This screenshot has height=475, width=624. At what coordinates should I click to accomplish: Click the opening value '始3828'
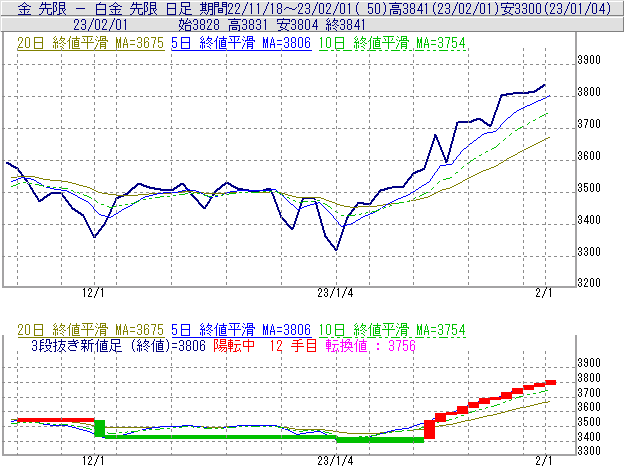point(199,25)
